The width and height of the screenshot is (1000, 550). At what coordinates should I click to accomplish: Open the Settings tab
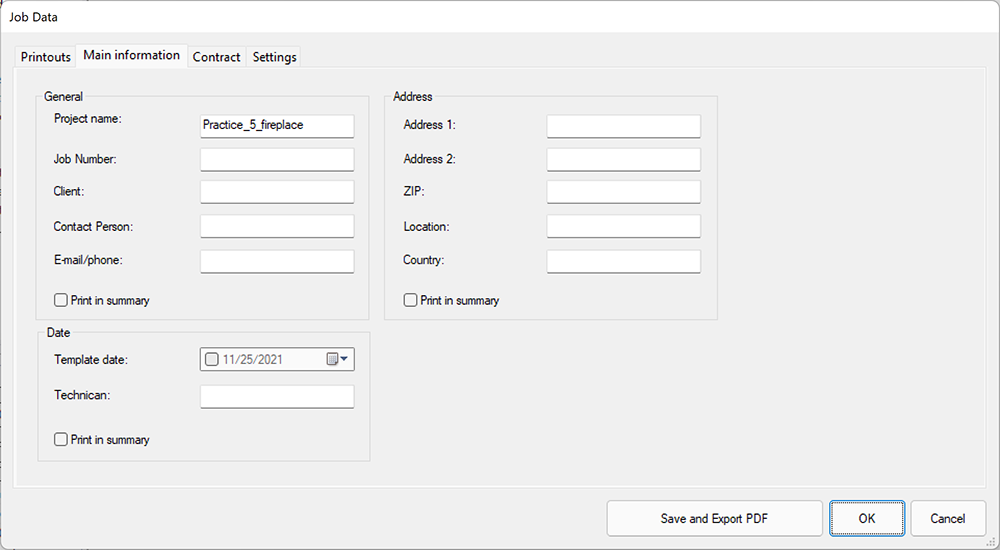click(274, 57)
